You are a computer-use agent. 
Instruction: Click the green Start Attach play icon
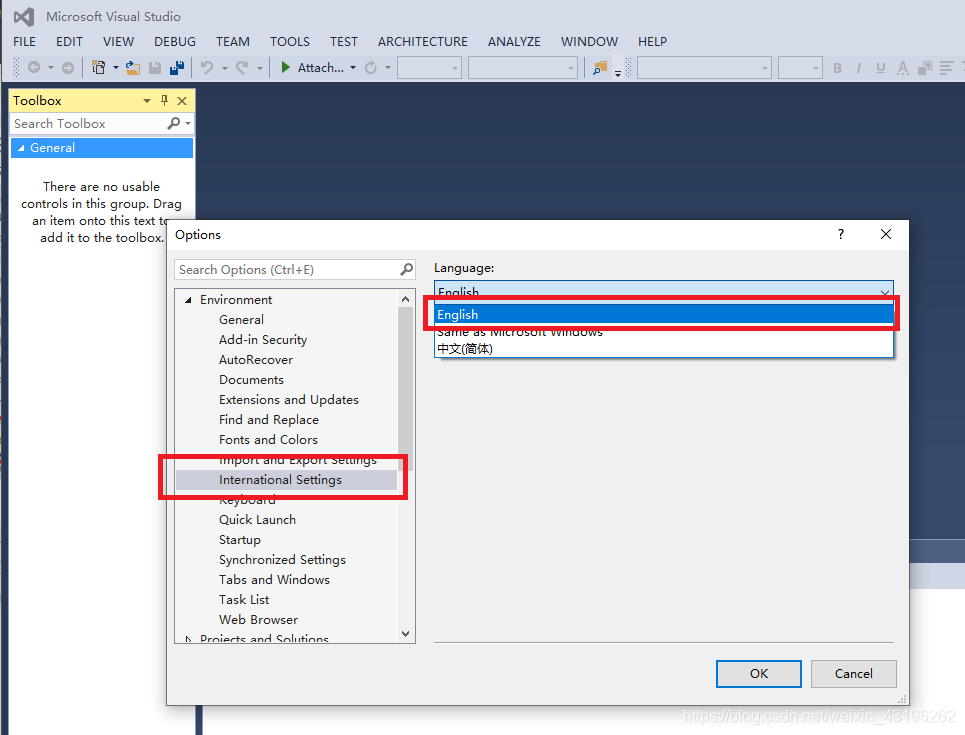(x=286, y=67)
